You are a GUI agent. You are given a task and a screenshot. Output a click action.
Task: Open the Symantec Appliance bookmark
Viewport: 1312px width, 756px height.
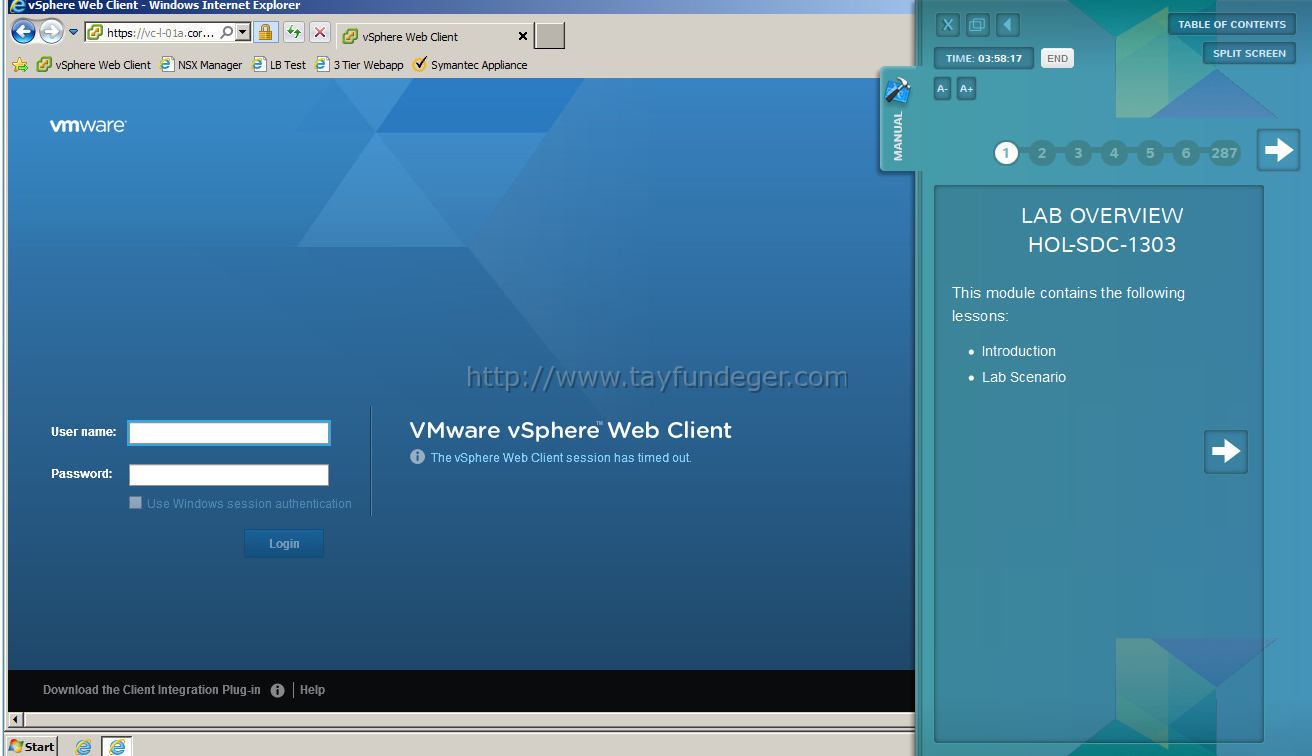coord(470,65)
